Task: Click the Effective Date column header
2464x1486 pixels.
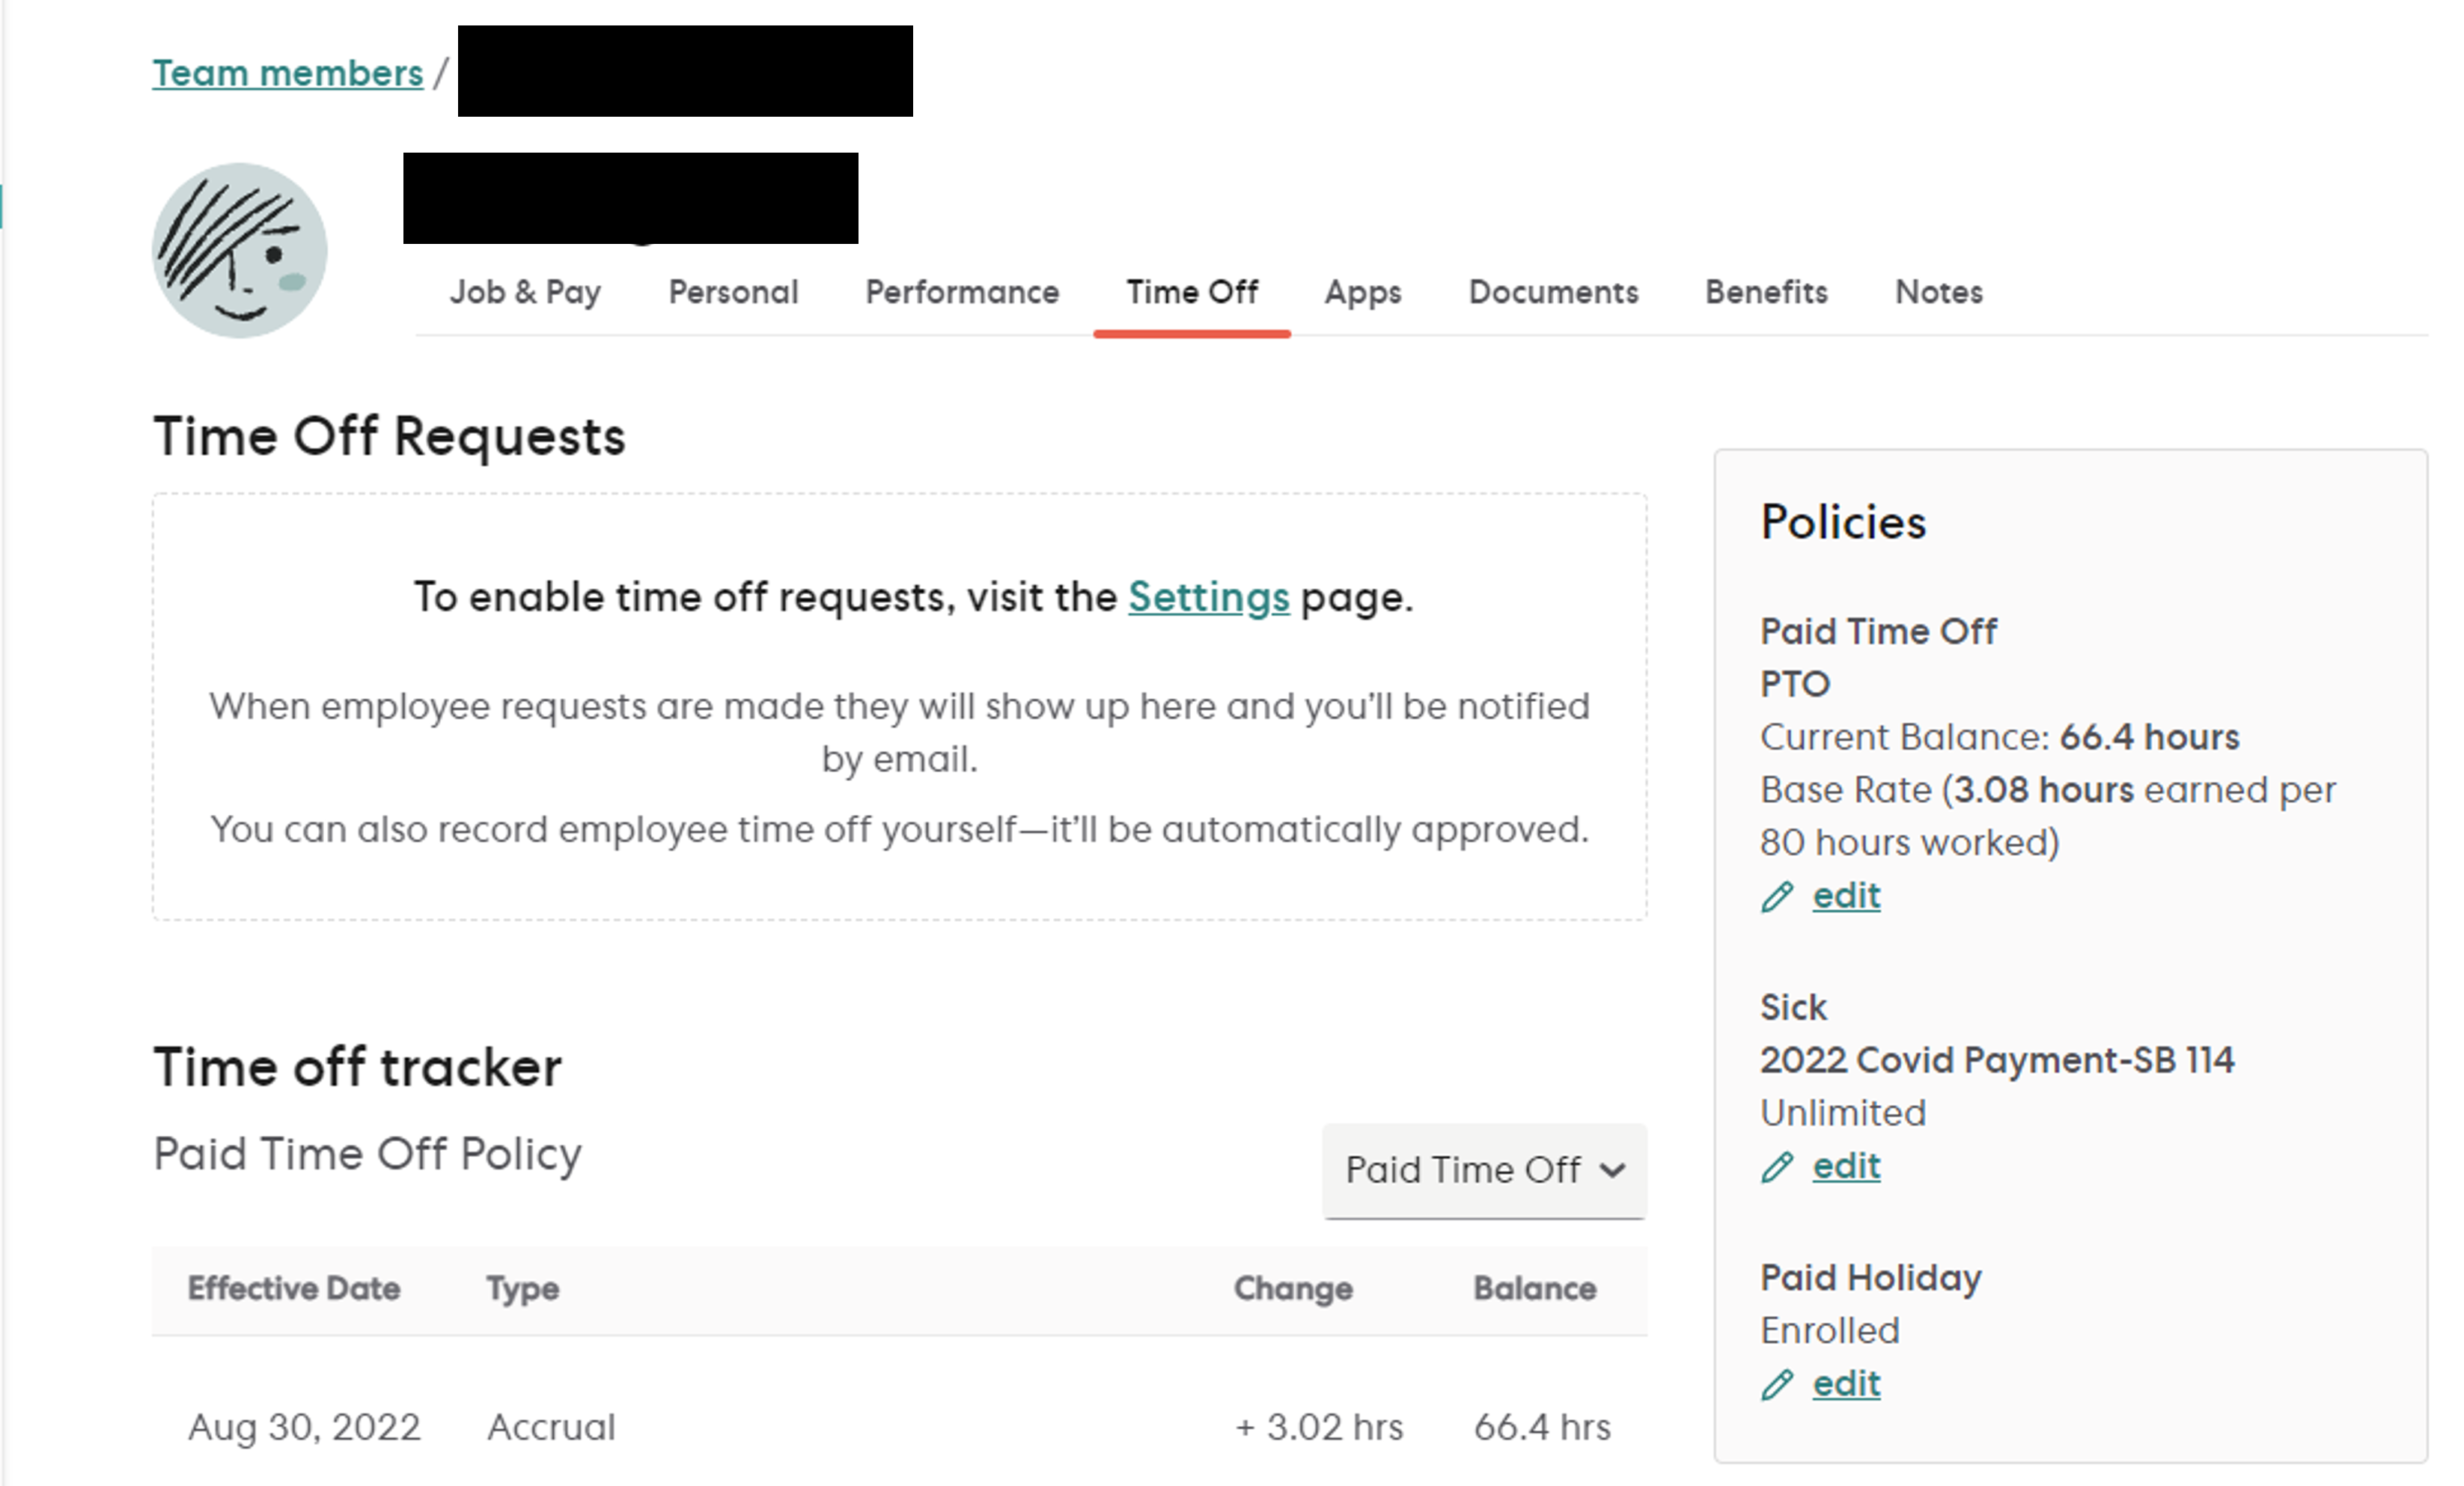Action: pyautogui.click(x=294, y=1289)
